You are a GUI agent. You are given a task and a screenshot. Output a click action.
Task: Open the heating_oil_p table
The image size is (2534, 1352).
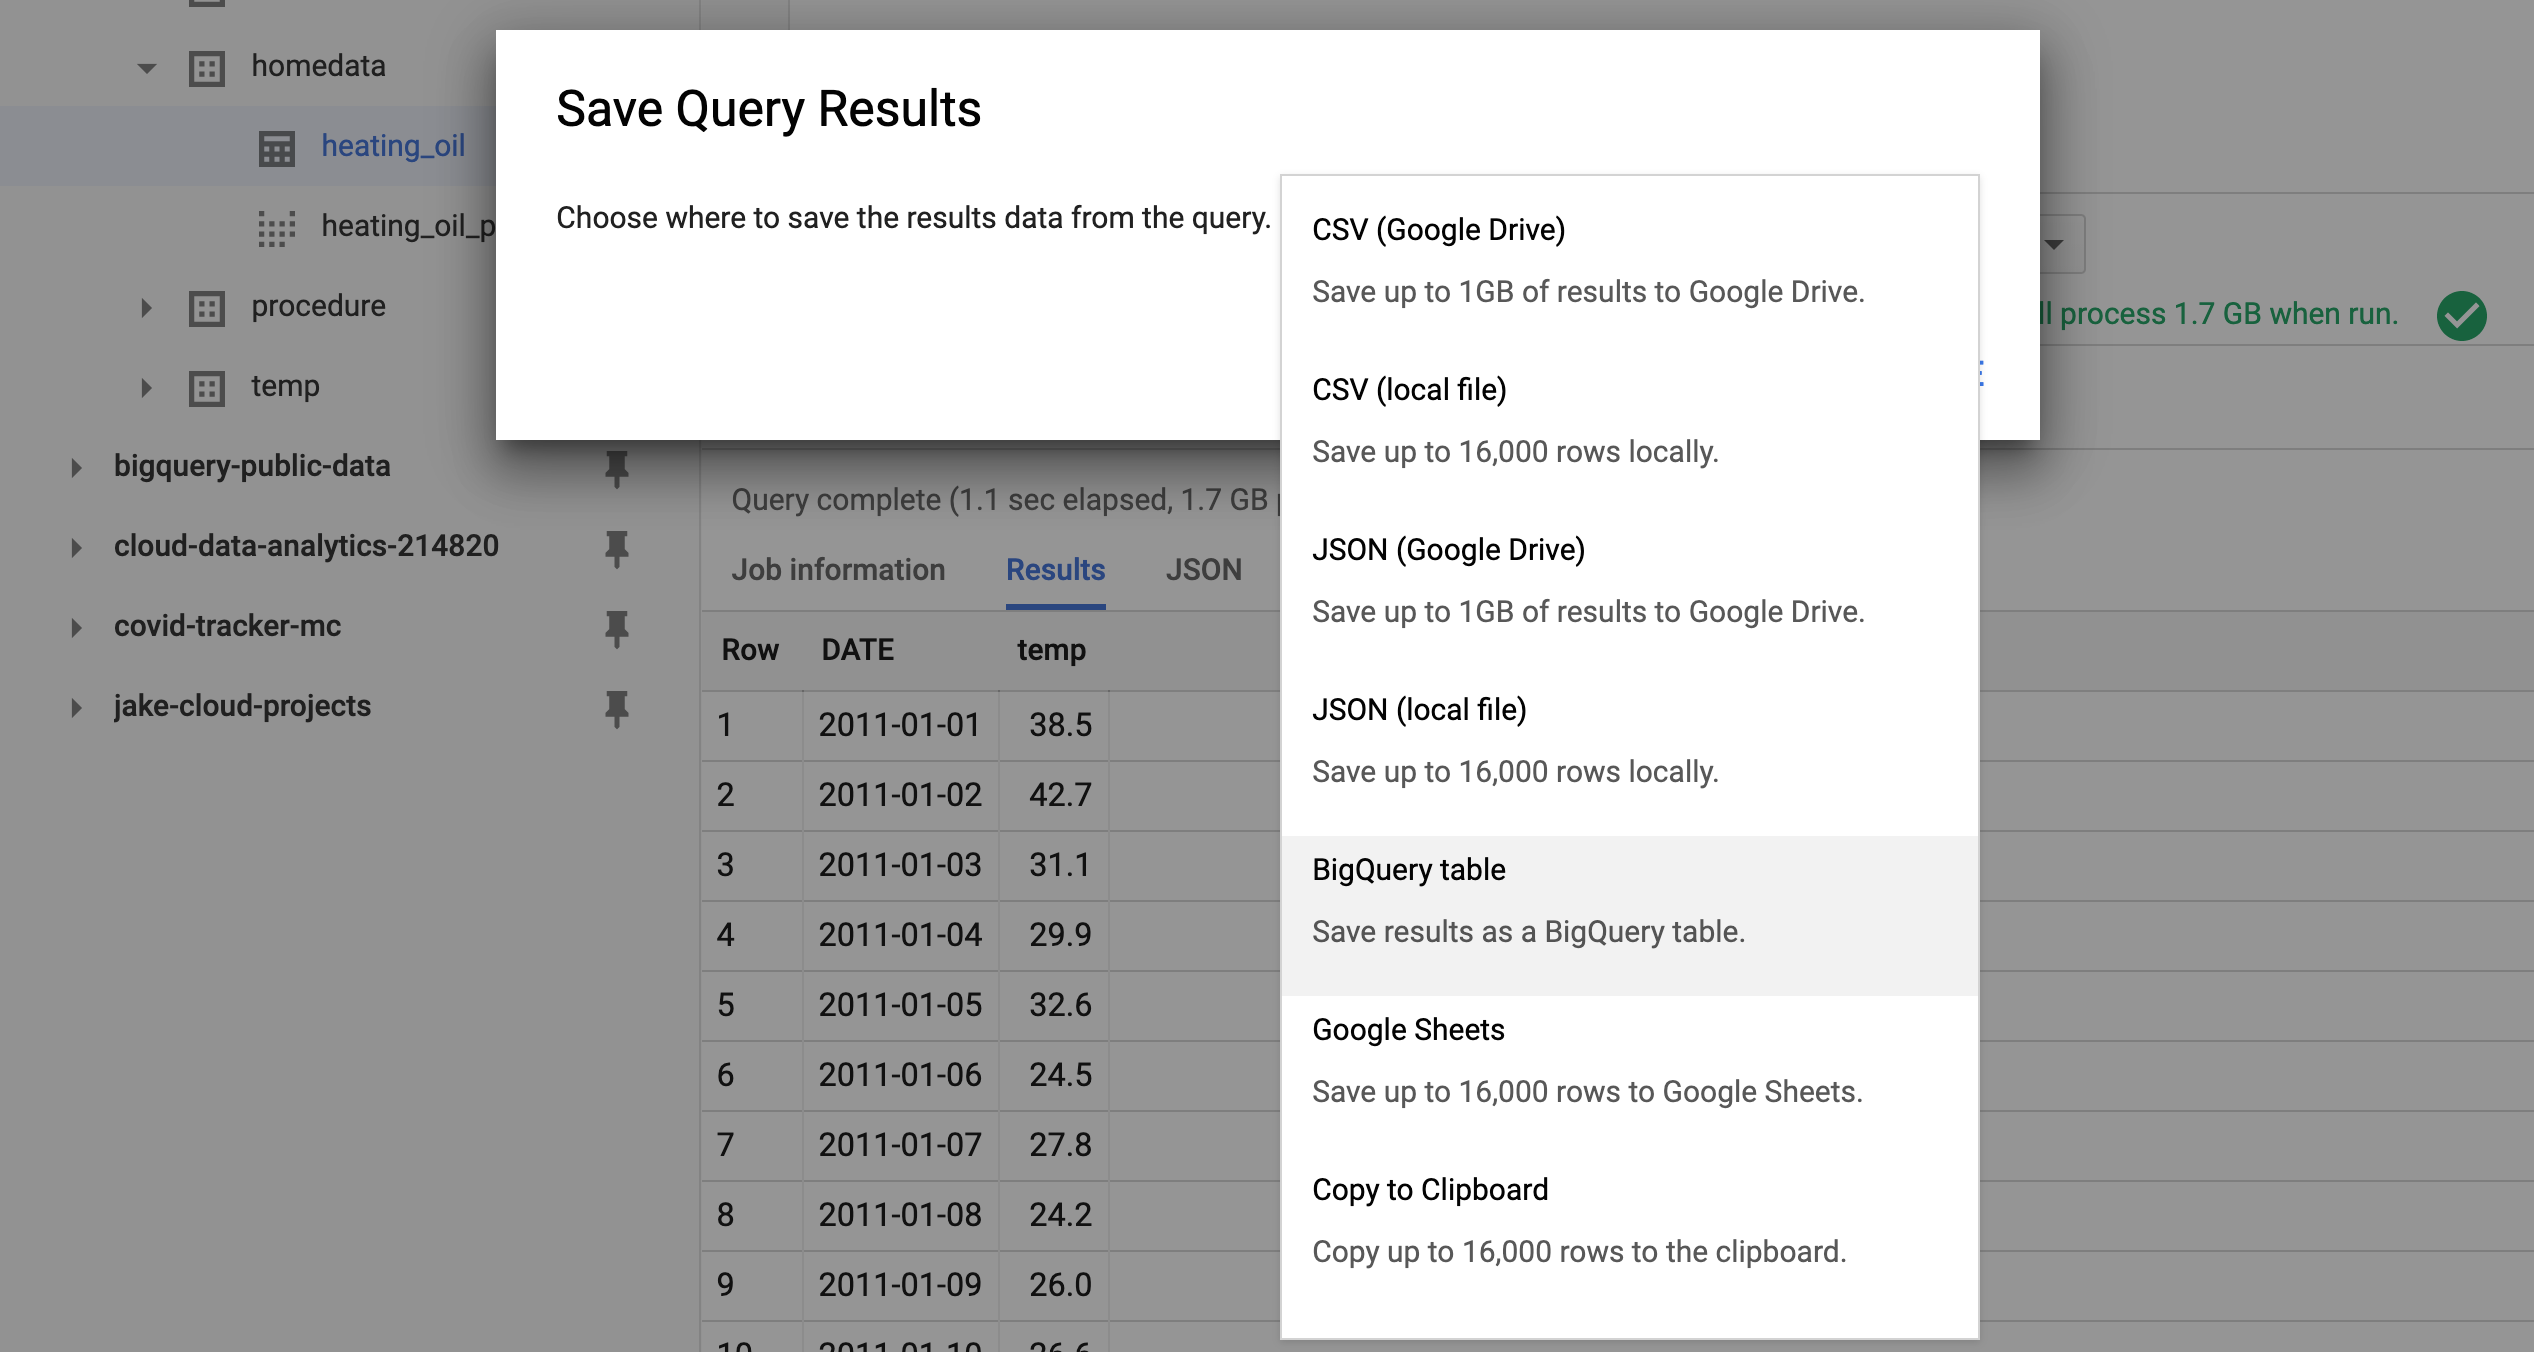coord(408,226)
